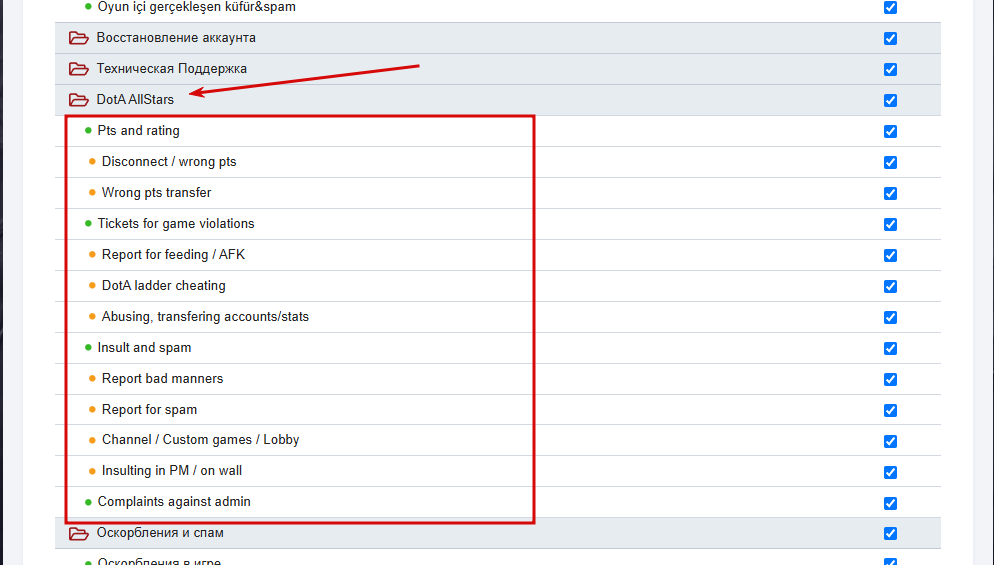Click Oyun içi gerçekleşen küfür&spam entry
This screenshot has height=565, width=994.
[197, 7]
